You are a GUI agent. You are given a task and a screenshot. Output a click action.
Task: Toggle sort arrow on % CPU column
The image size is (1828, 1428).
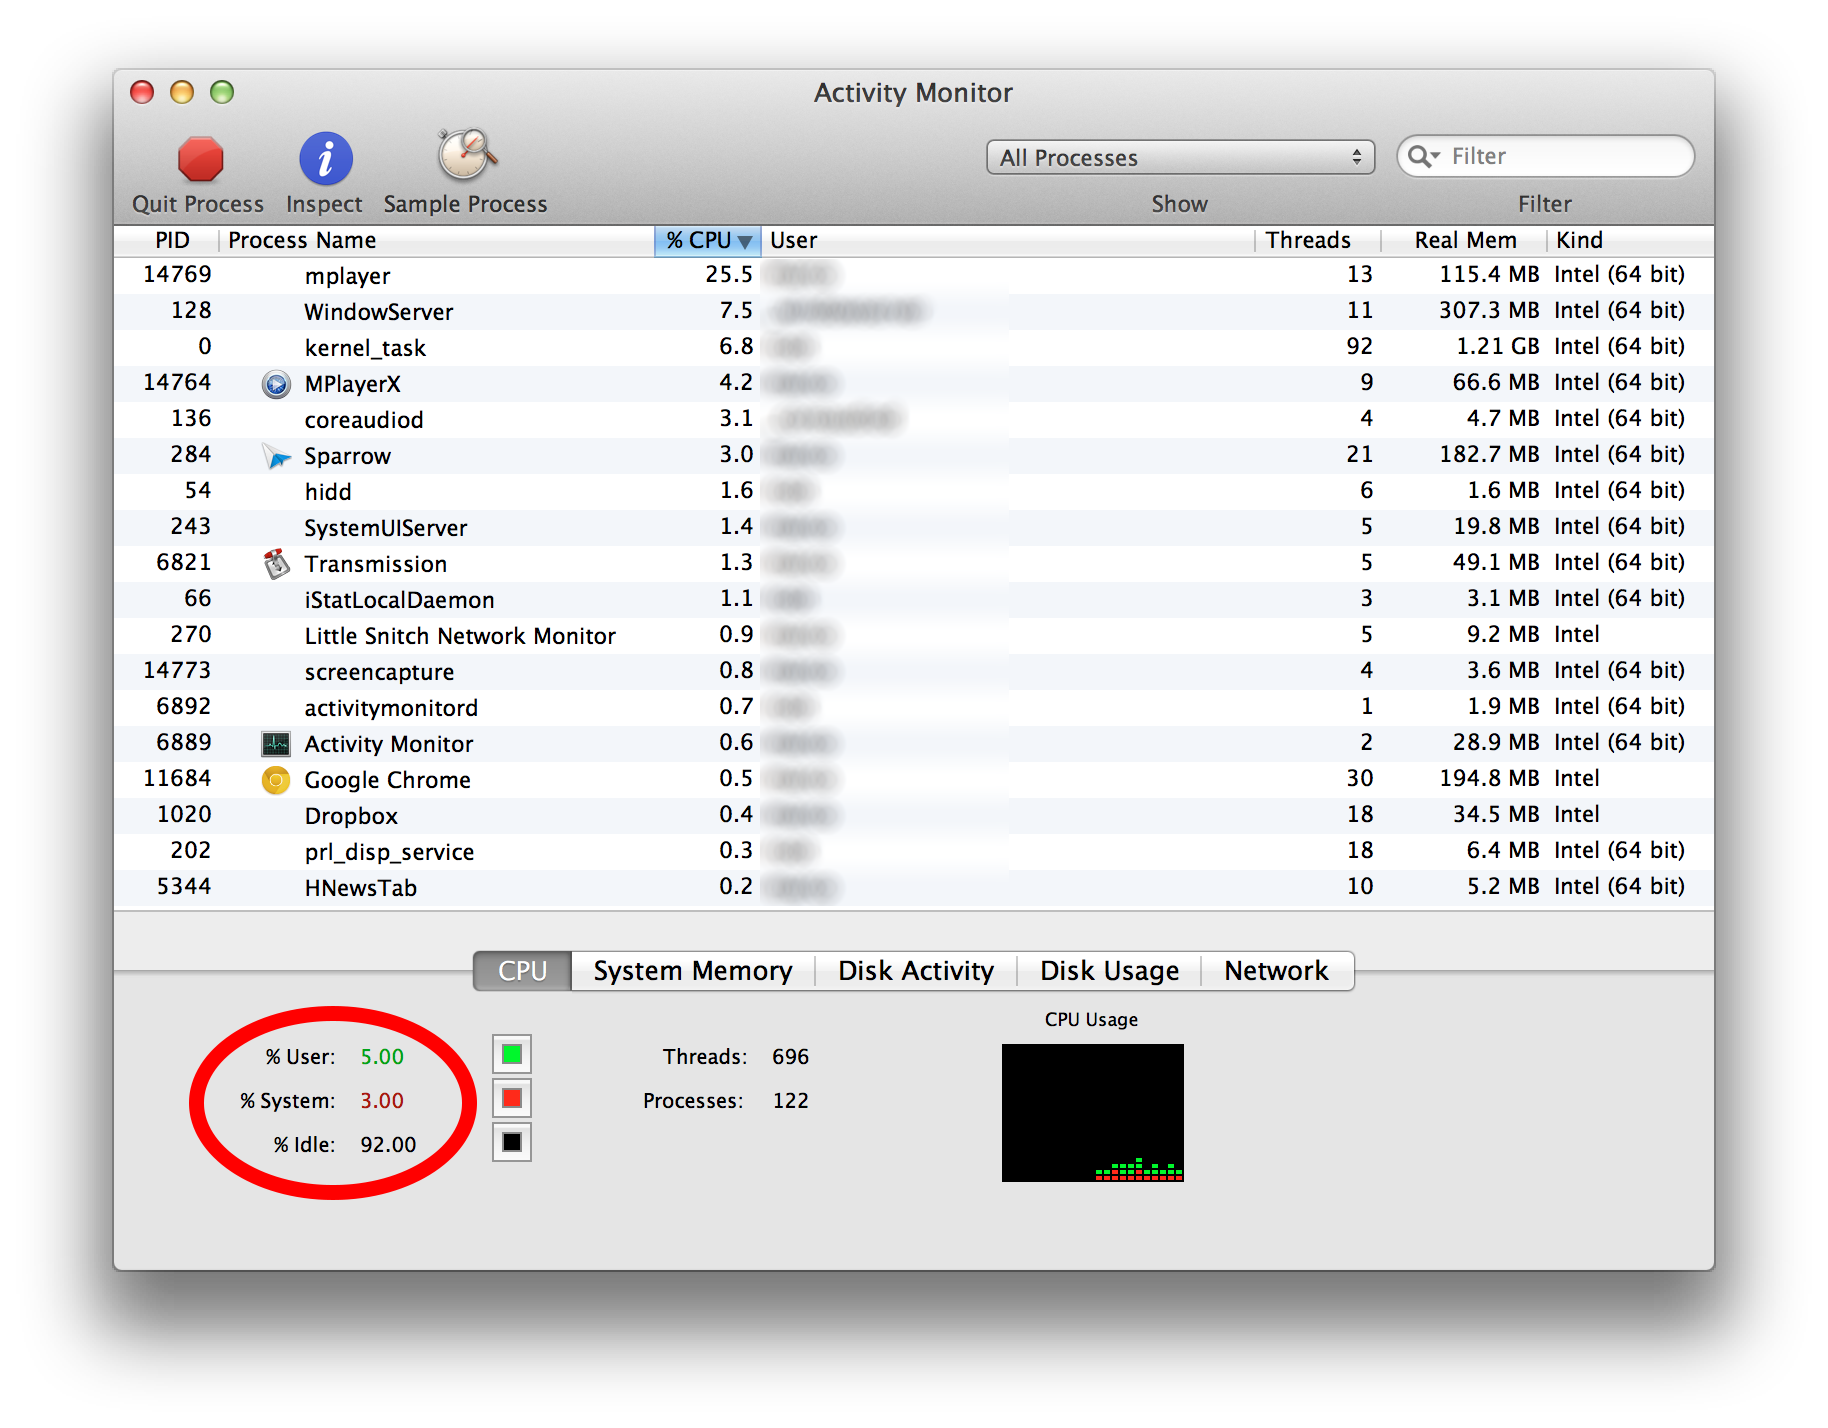pyautogui.click(x=744, y=241)
